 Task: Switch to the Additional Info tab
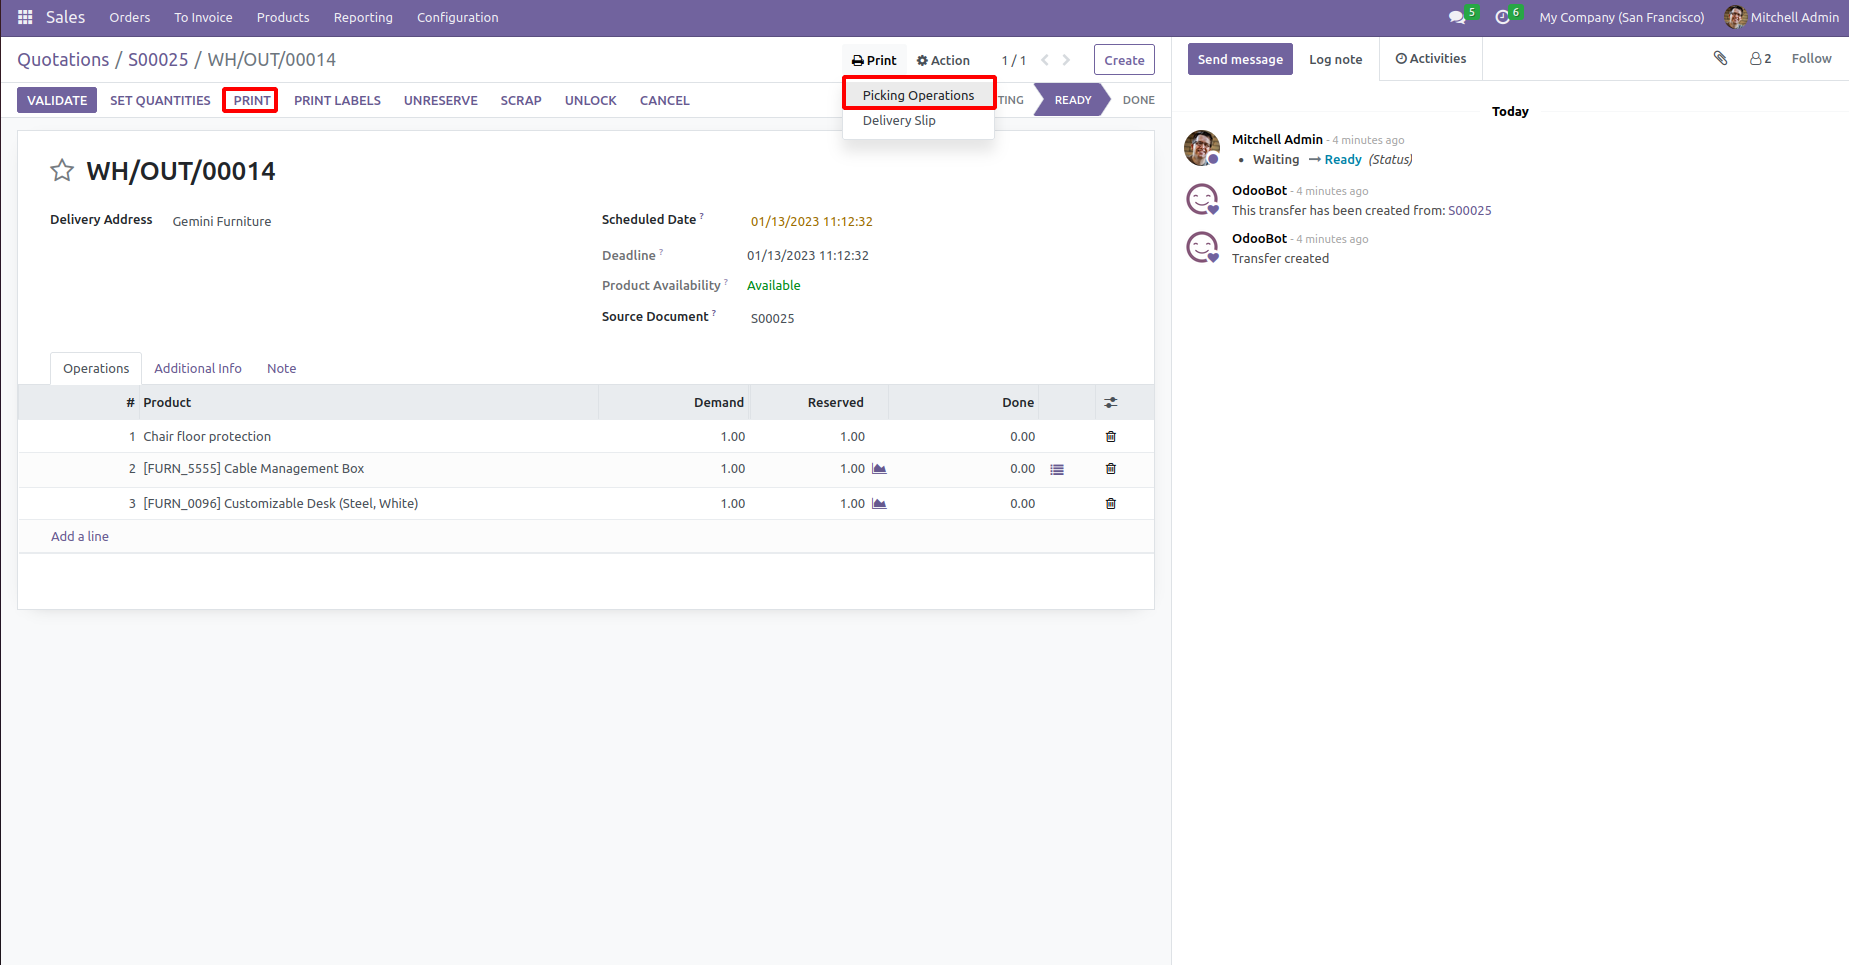coord(198,369)
